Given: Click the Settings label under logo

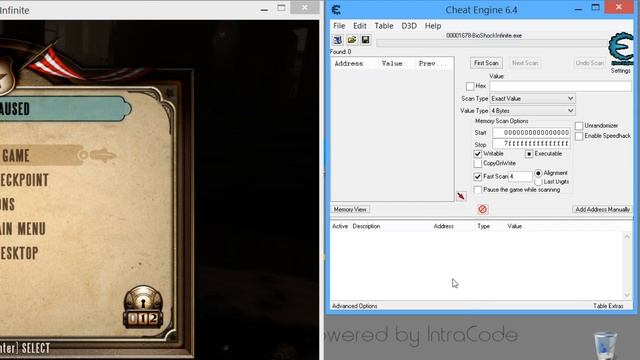Looking at the screenshot, I should [x=620, y=71].
